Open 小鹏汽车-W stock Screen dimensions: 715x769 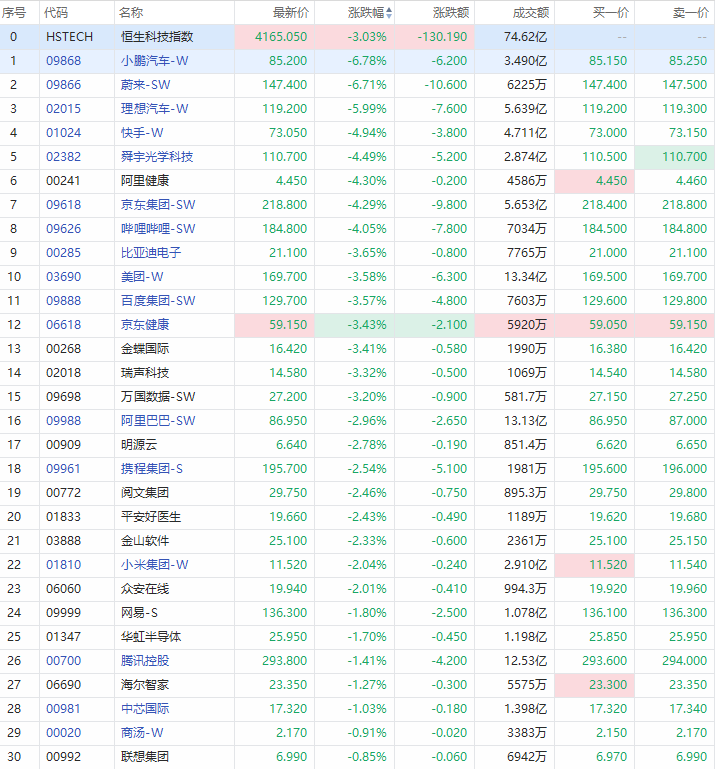click(x=154, y=61)
